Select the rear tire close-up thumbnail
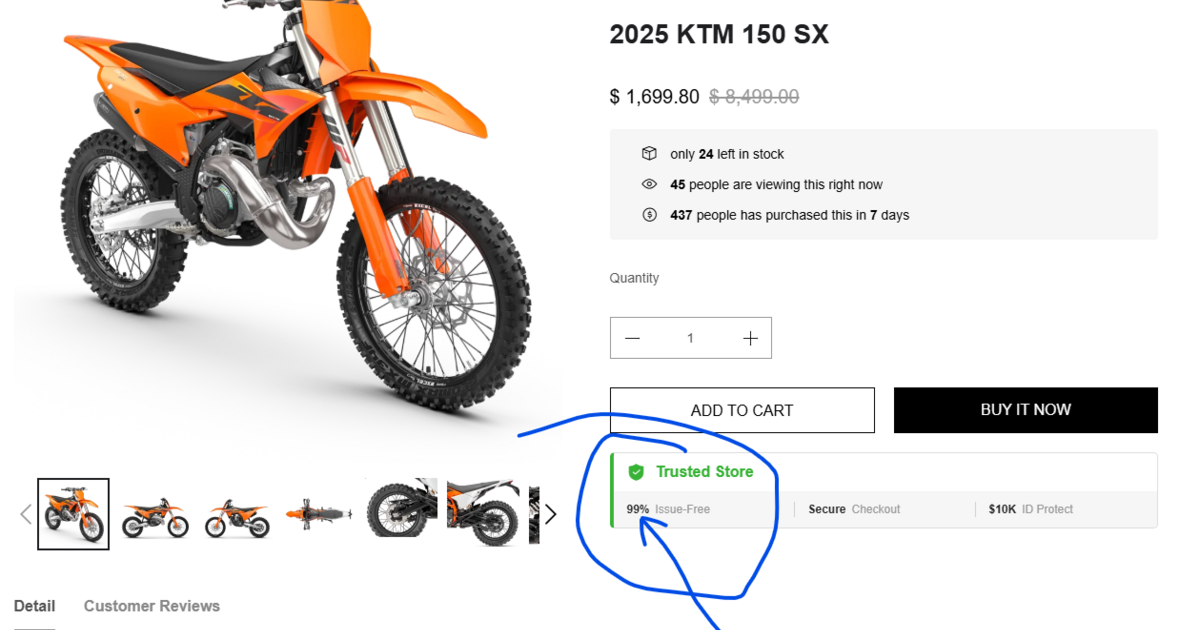1200x630 pixels. [x=400, y=512]
